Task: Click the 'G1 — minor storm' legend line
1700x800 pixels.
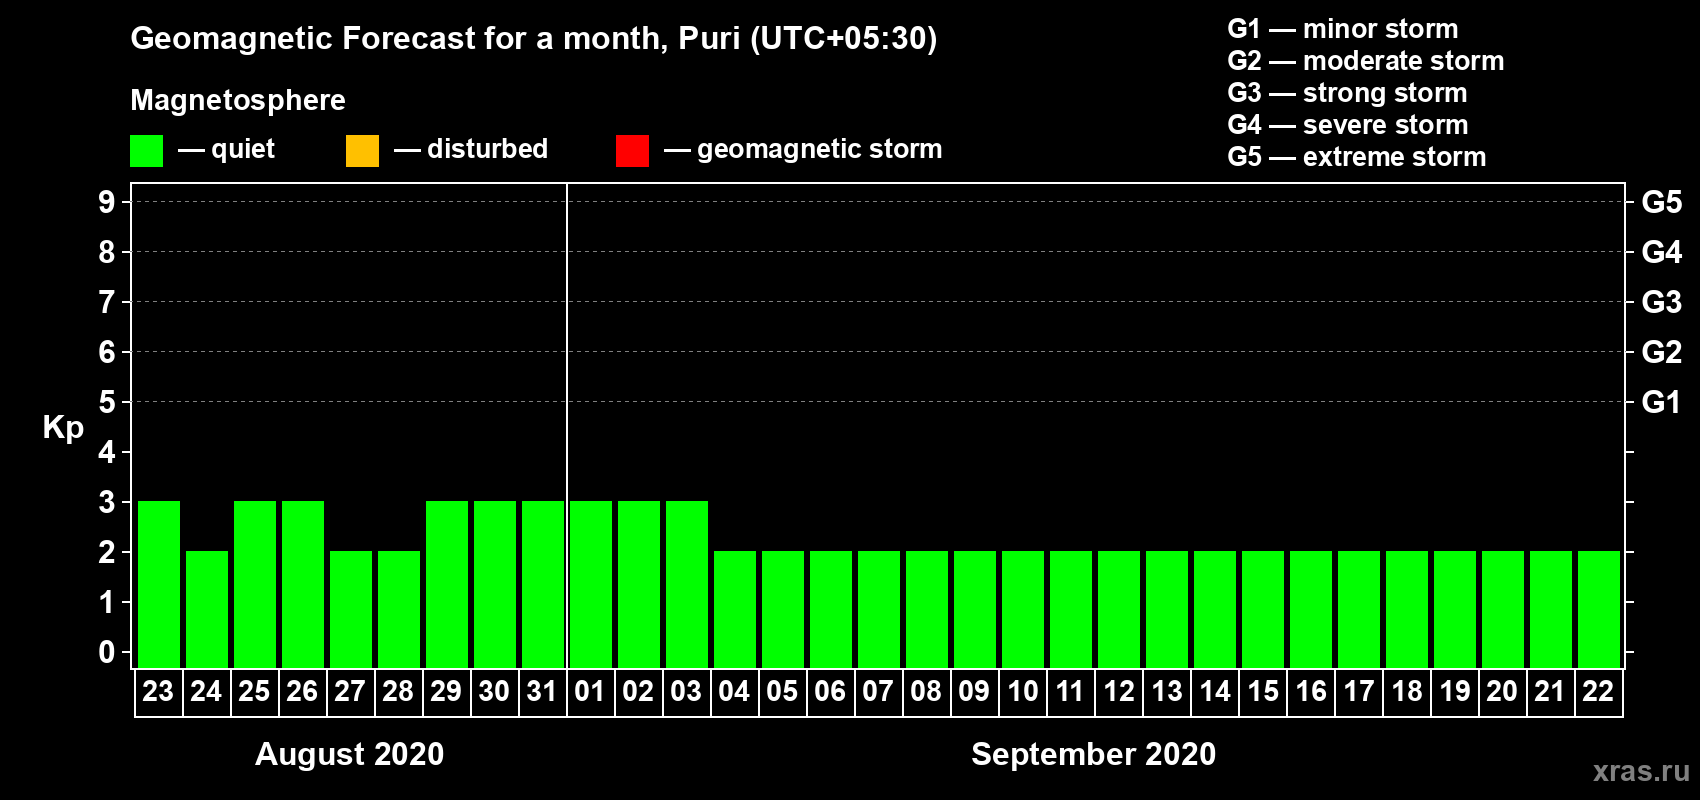Action: tap(1342, 29)
